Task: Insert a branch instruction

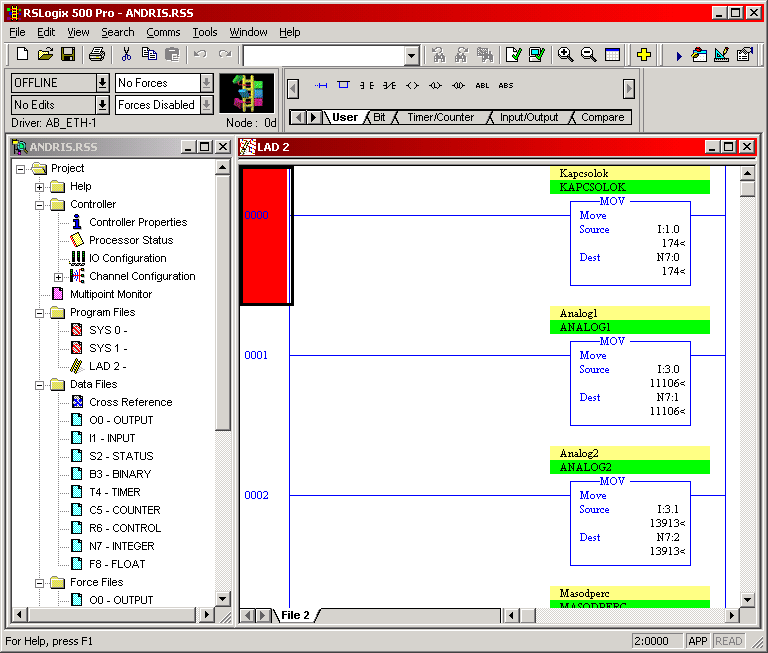Action: pos(343,85)
